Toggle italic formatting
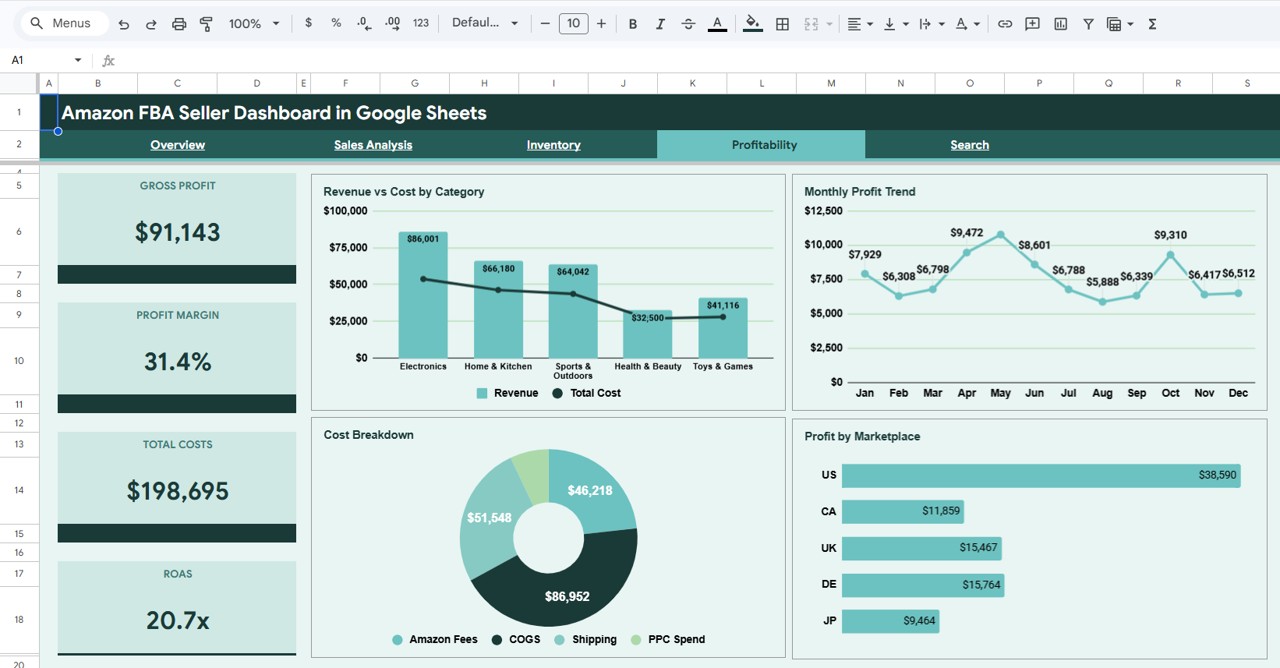The height and width of the screenshot is (668, 1280). point(661,23)
